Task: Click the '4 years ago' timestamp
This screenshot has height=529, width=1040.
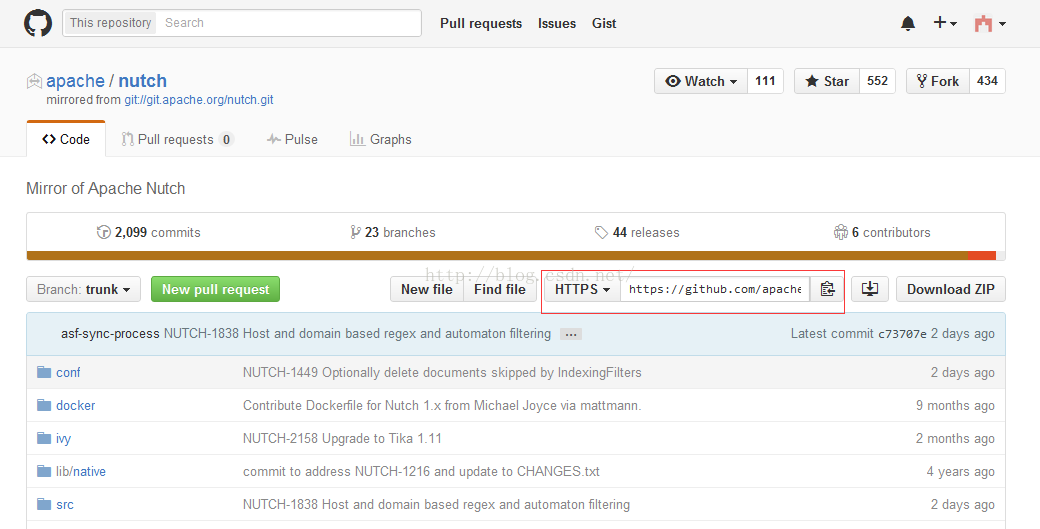Action: [x=960, y=472]
